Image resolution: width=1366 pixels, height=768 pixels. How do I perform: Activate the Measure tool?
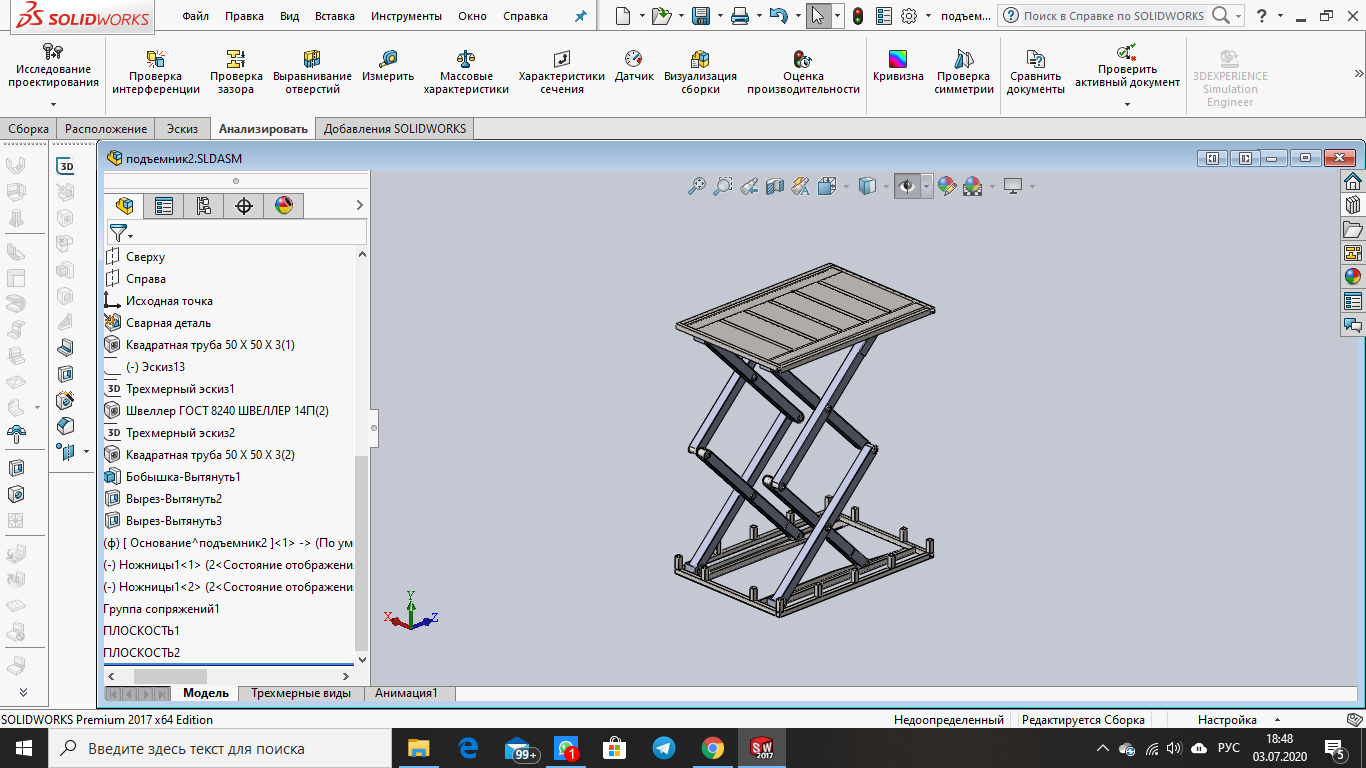[x=388, y=66]
